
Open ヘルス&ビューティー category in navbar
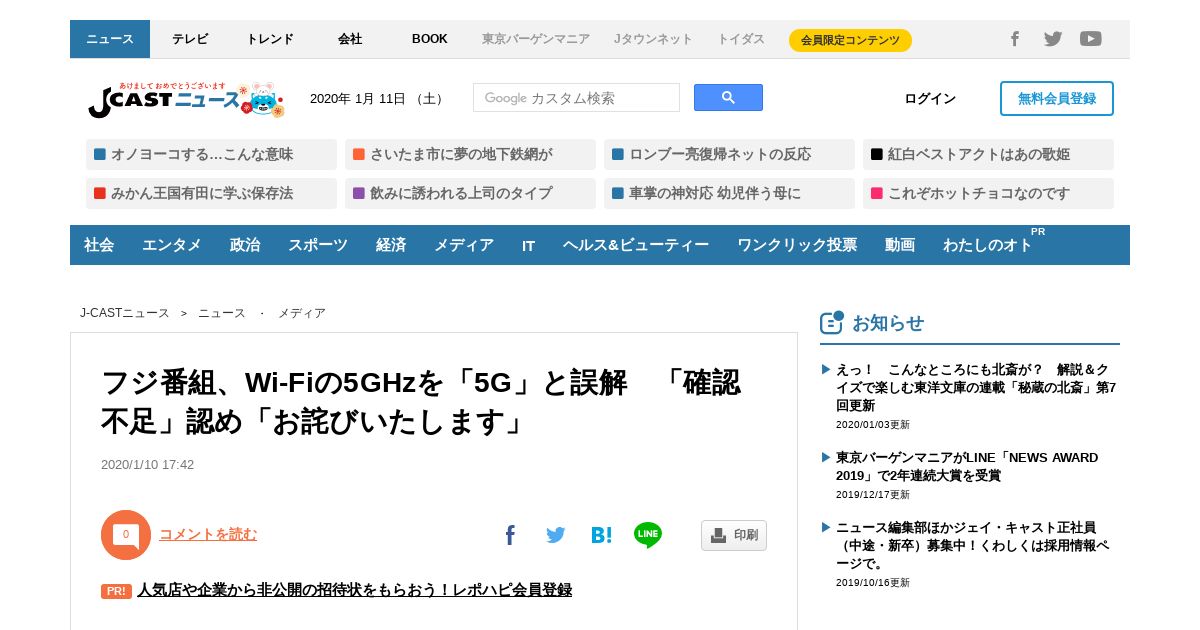pos(636,245)
